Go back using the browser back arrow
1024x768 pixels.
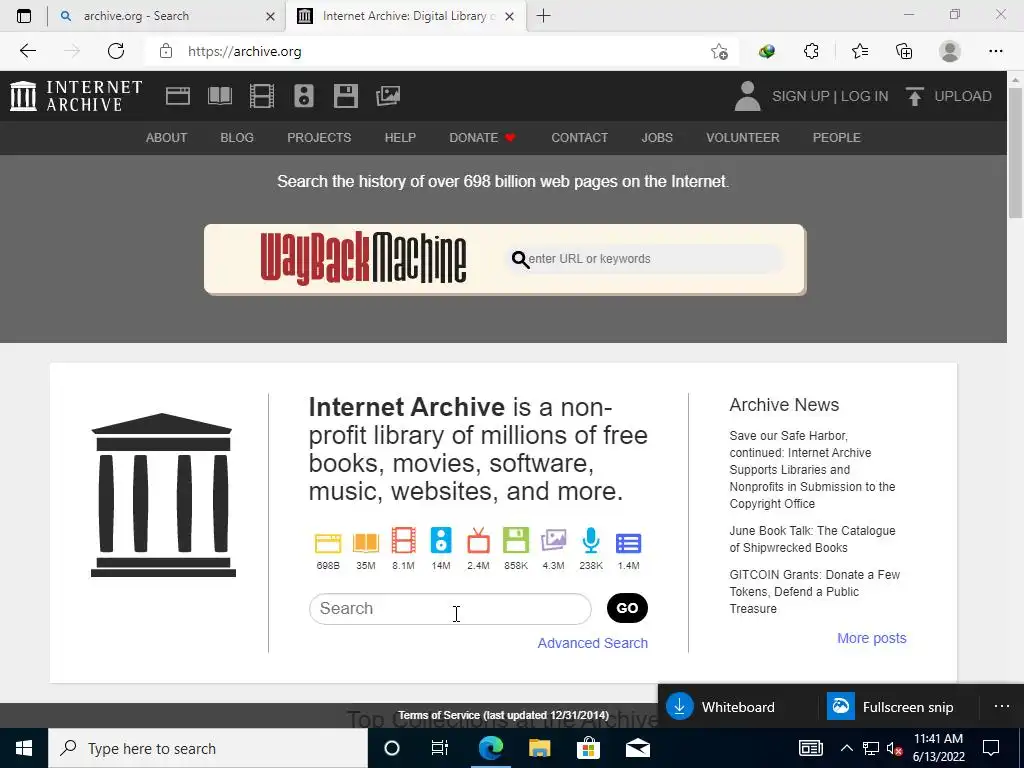28,51
